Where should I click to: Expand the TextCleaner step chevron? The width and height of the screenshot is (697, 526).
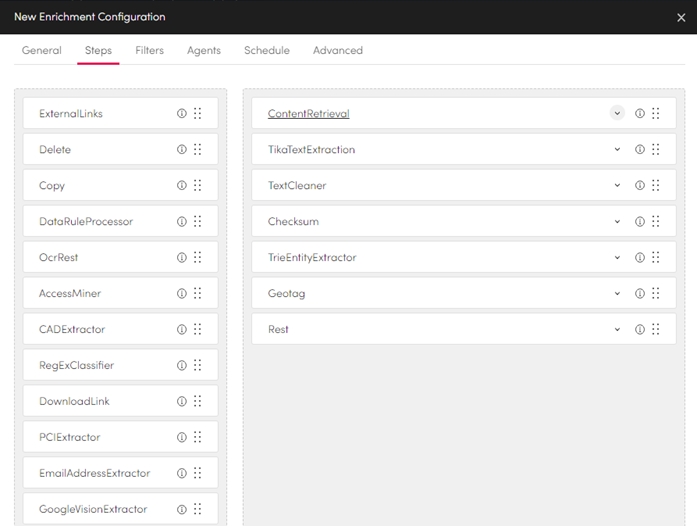click(x=617, y=186)
